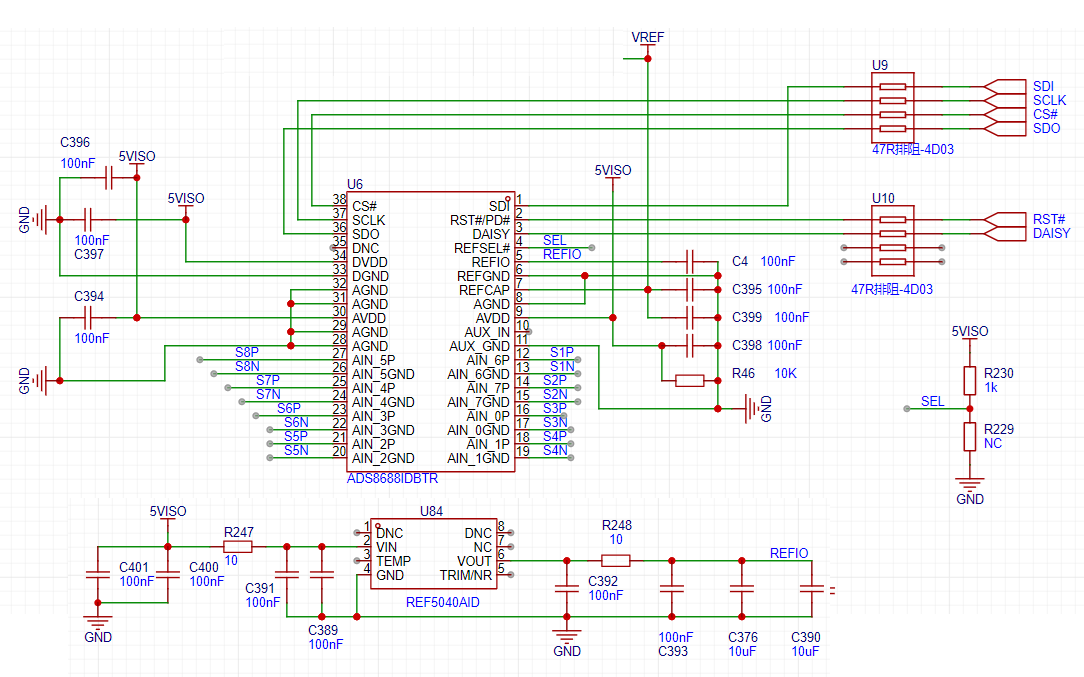The image size is (1084, 677).
Task: Select the S8N net label
Action: coord(247,367)
